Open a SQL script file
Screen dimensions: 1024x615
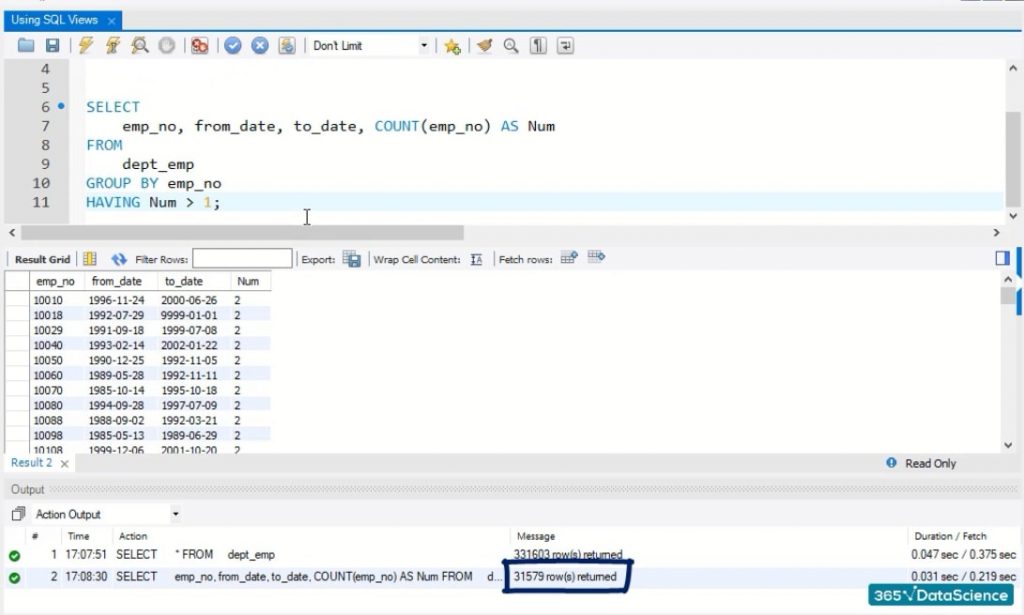tap(26, 46)
